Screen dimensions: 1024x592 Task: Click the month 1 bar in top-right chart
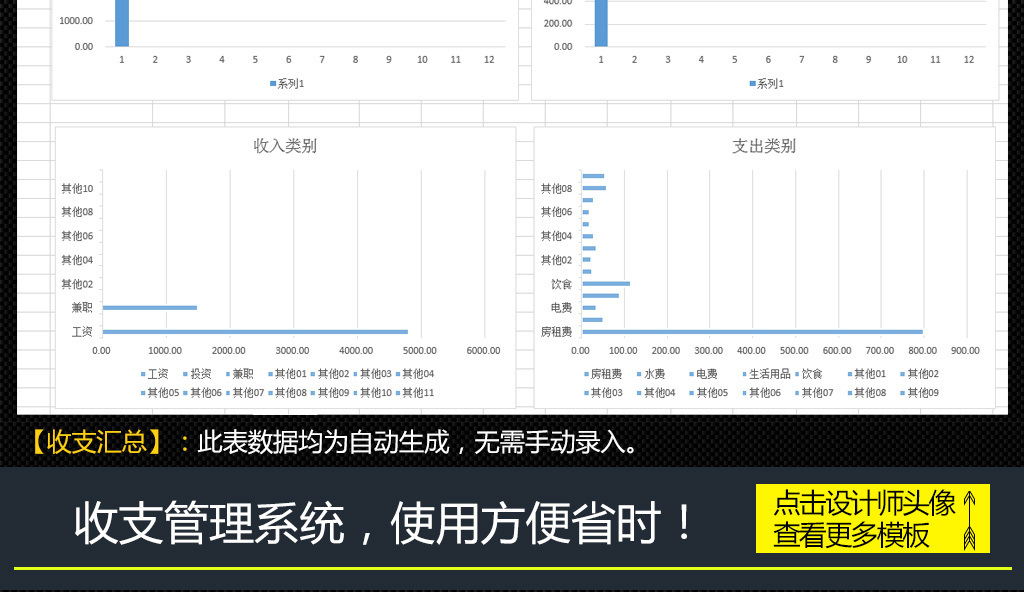601,23
